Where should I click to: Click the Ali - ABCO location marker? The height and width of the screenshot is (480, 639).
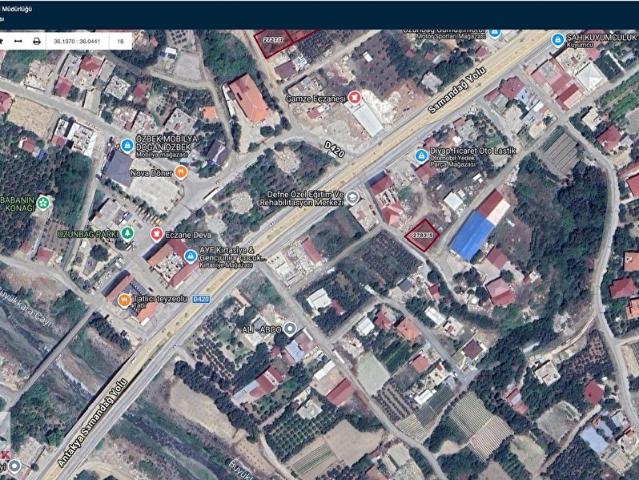click(x=290, y=328)
